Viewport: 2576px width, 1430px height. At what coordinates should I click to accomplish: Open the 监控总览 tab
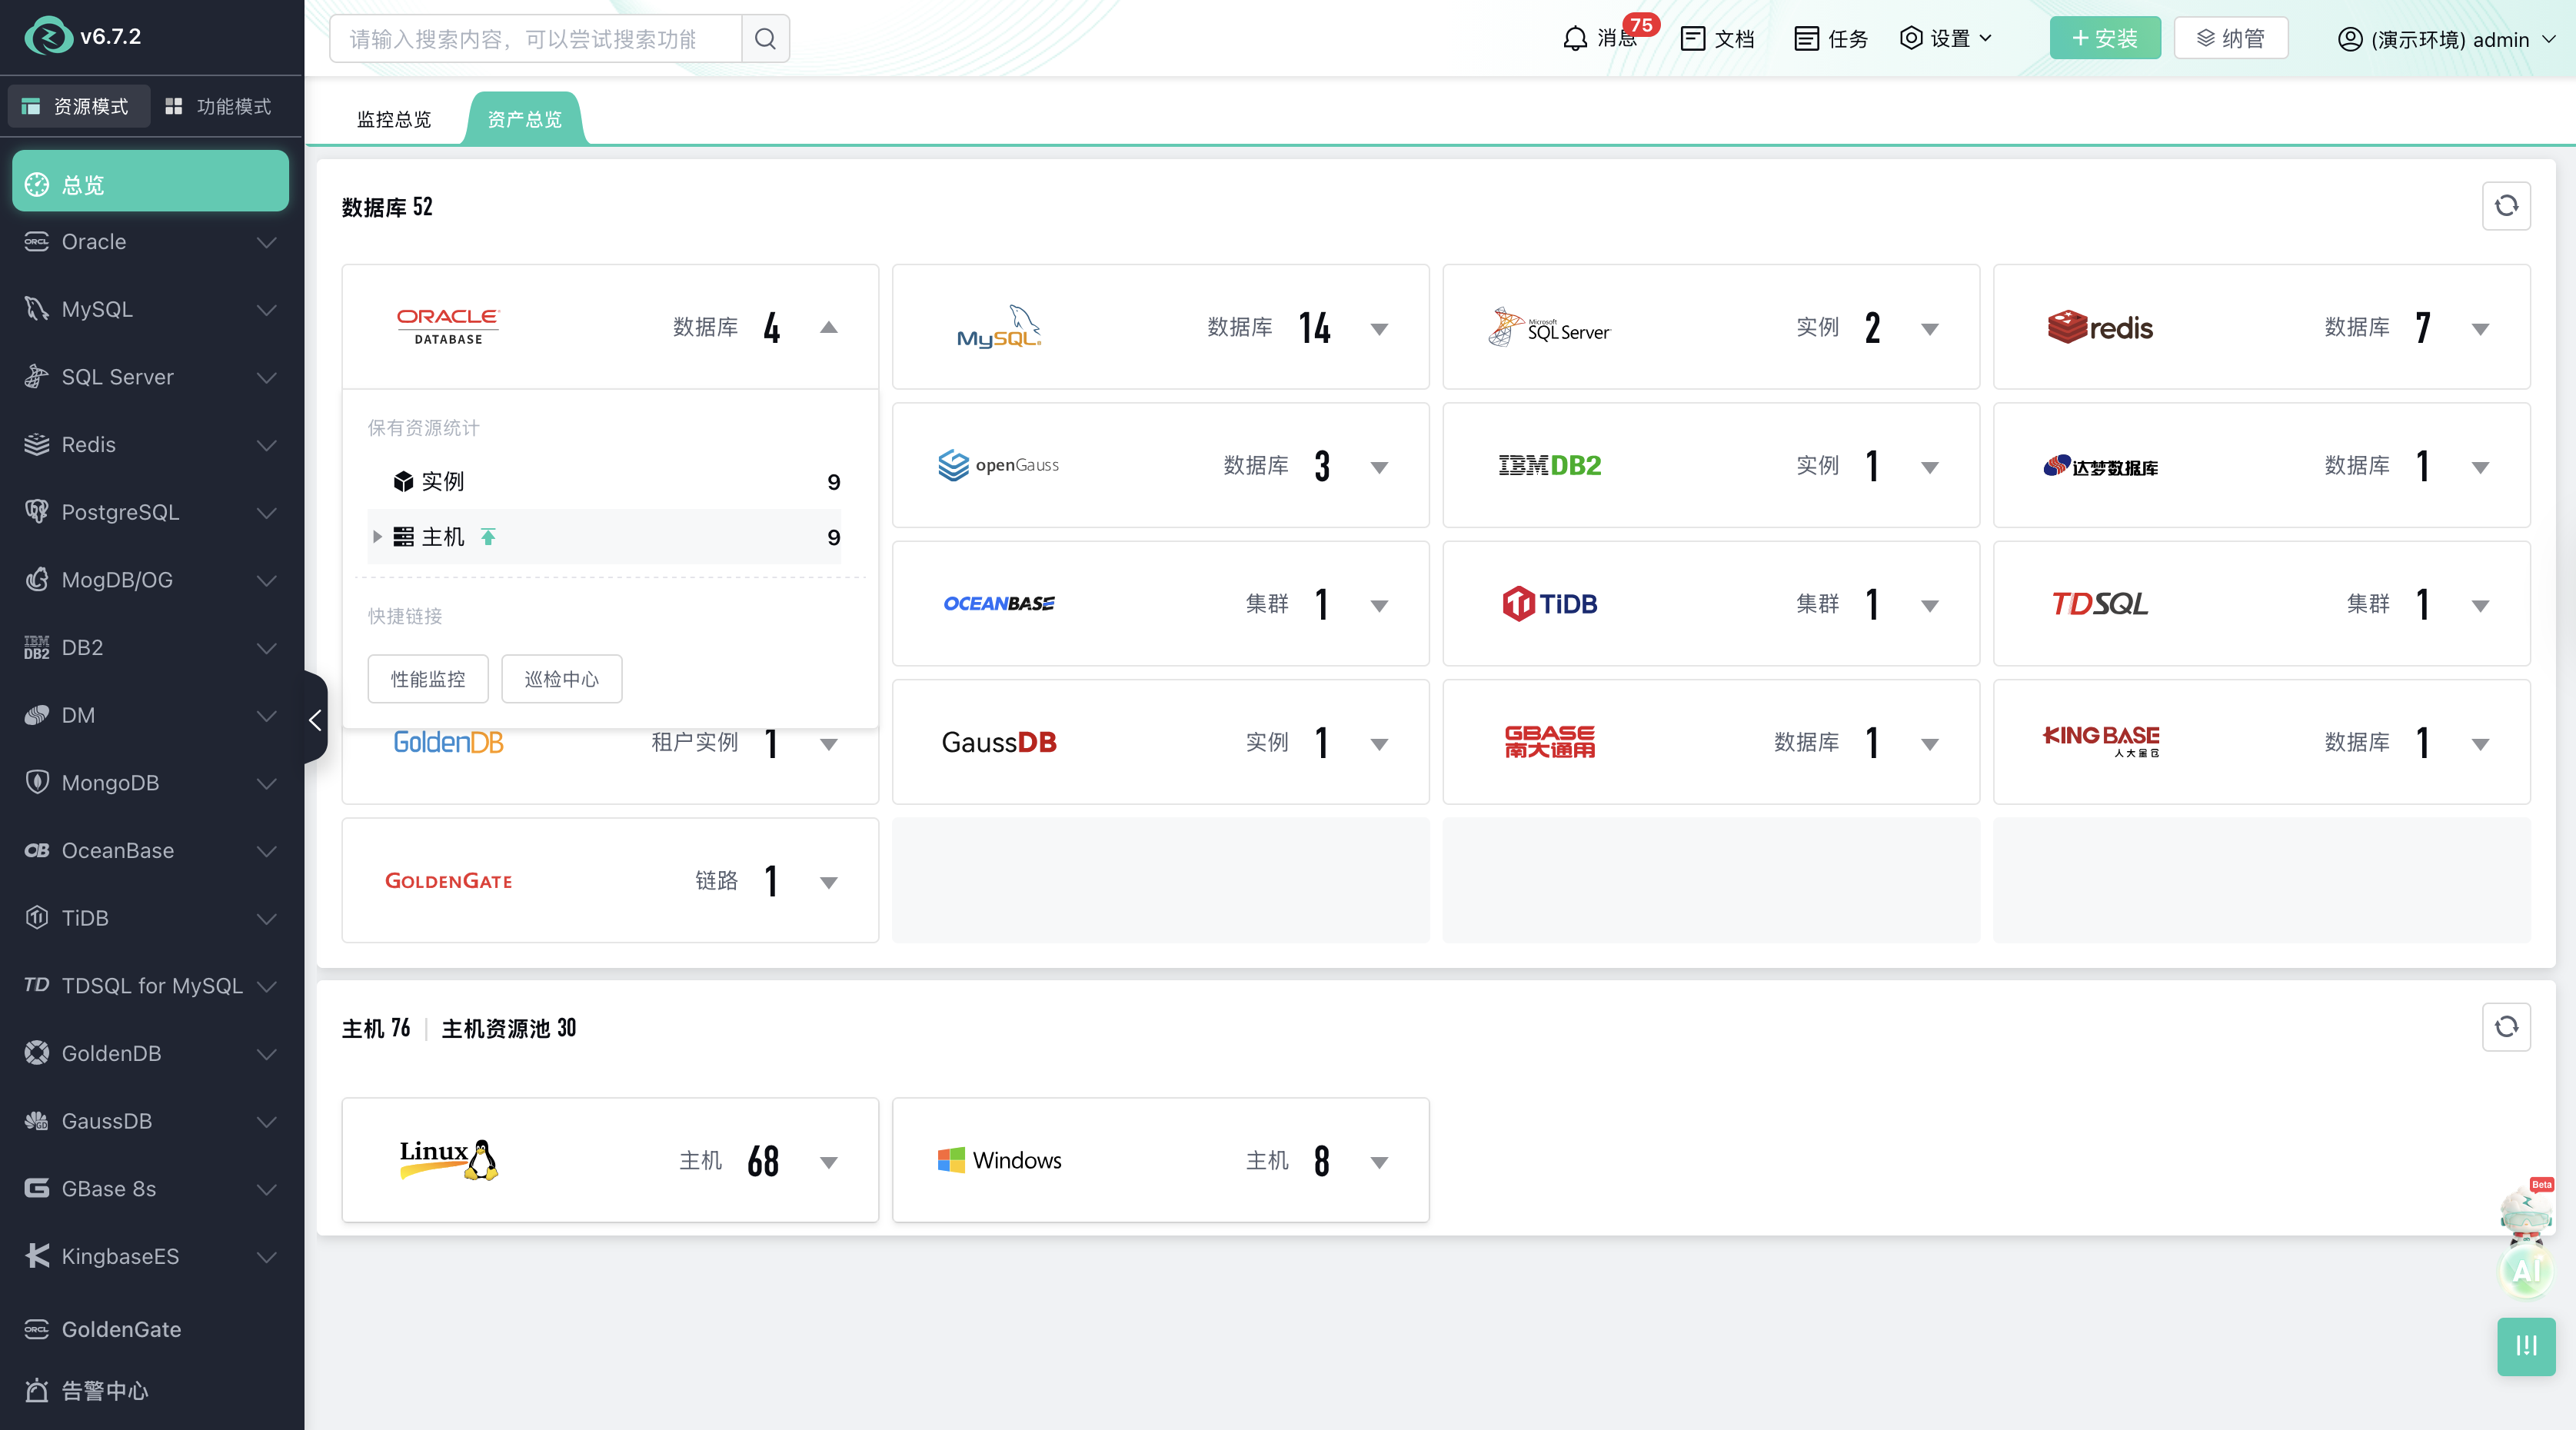[x=394, y=119]
